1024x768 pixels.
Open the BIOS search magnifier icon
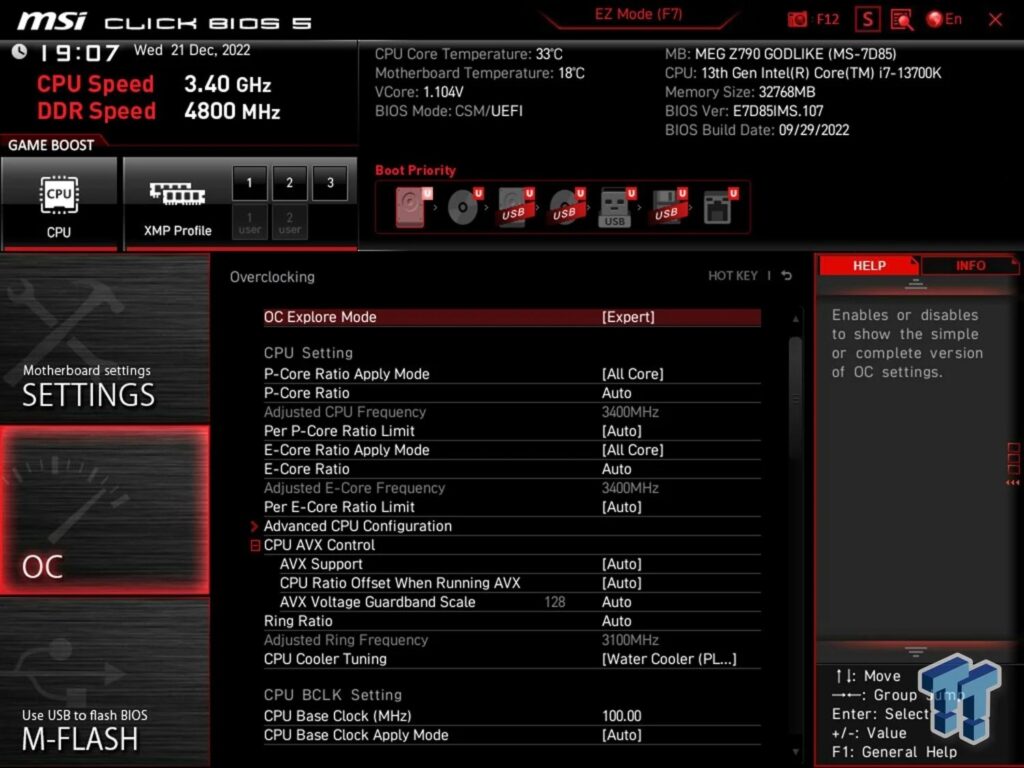[902, 20]
